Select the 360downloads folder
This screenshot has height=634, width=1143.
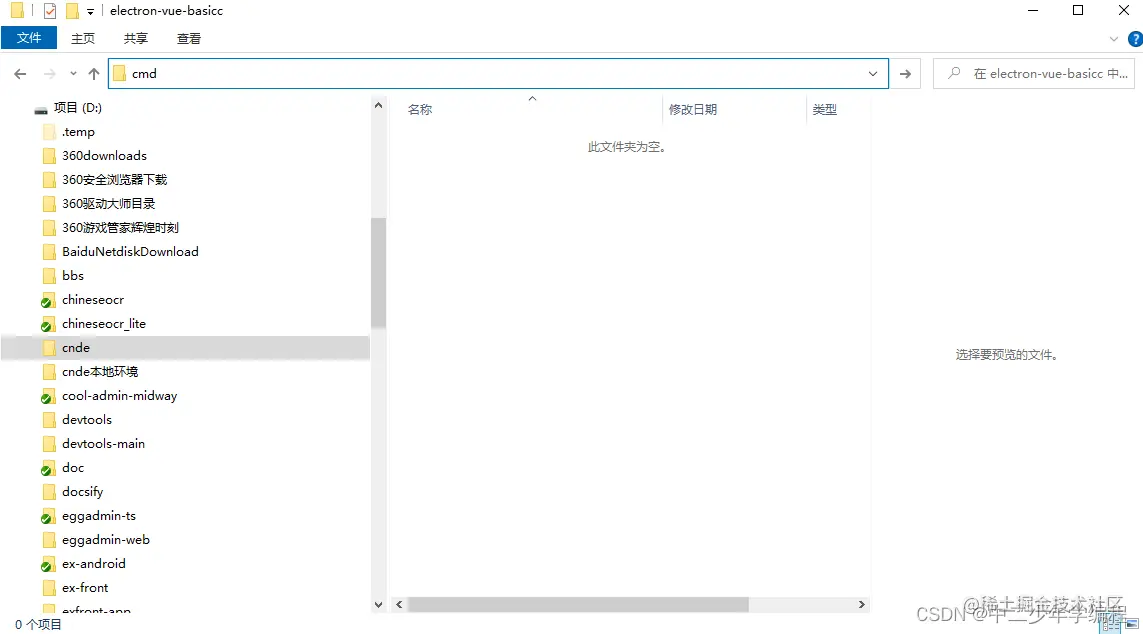[104, 156]
